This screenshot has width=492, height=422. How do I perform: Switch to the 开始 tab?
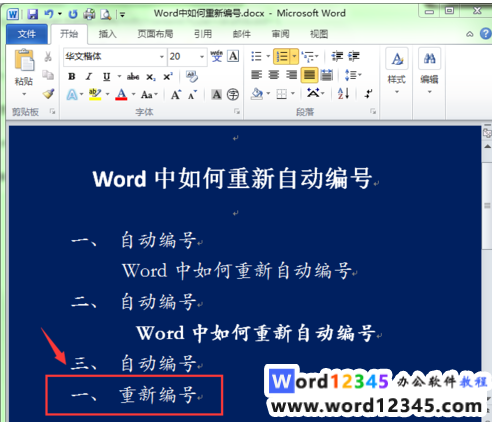click(x=69, y=34)
